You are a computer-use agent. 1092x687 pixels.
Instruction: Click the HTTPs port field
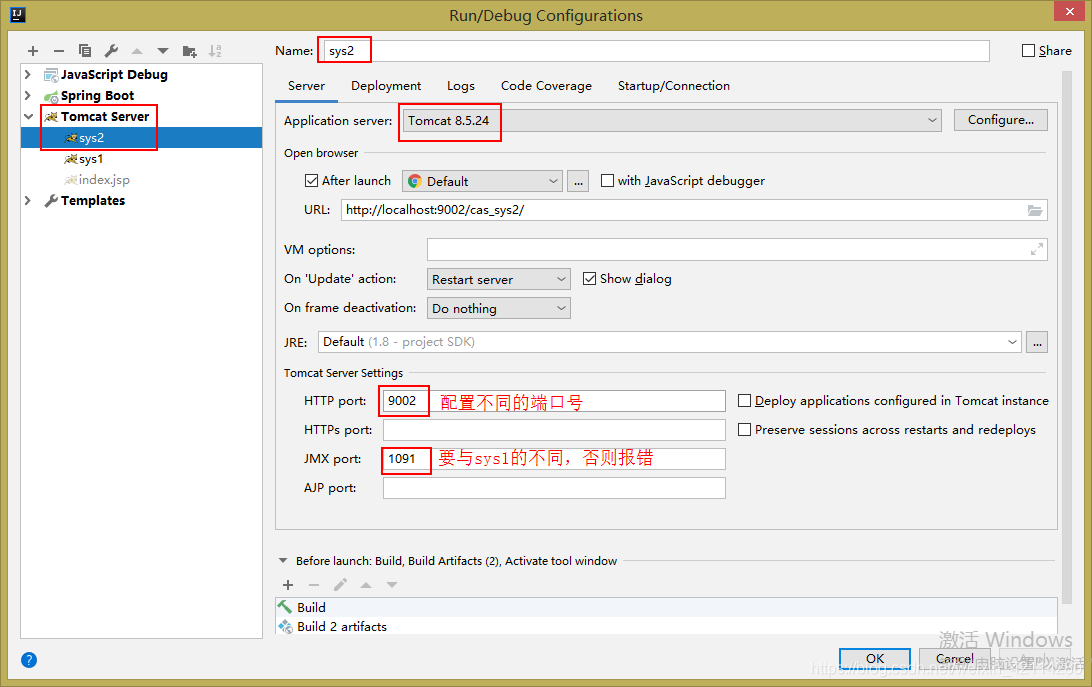coord(554,430)
